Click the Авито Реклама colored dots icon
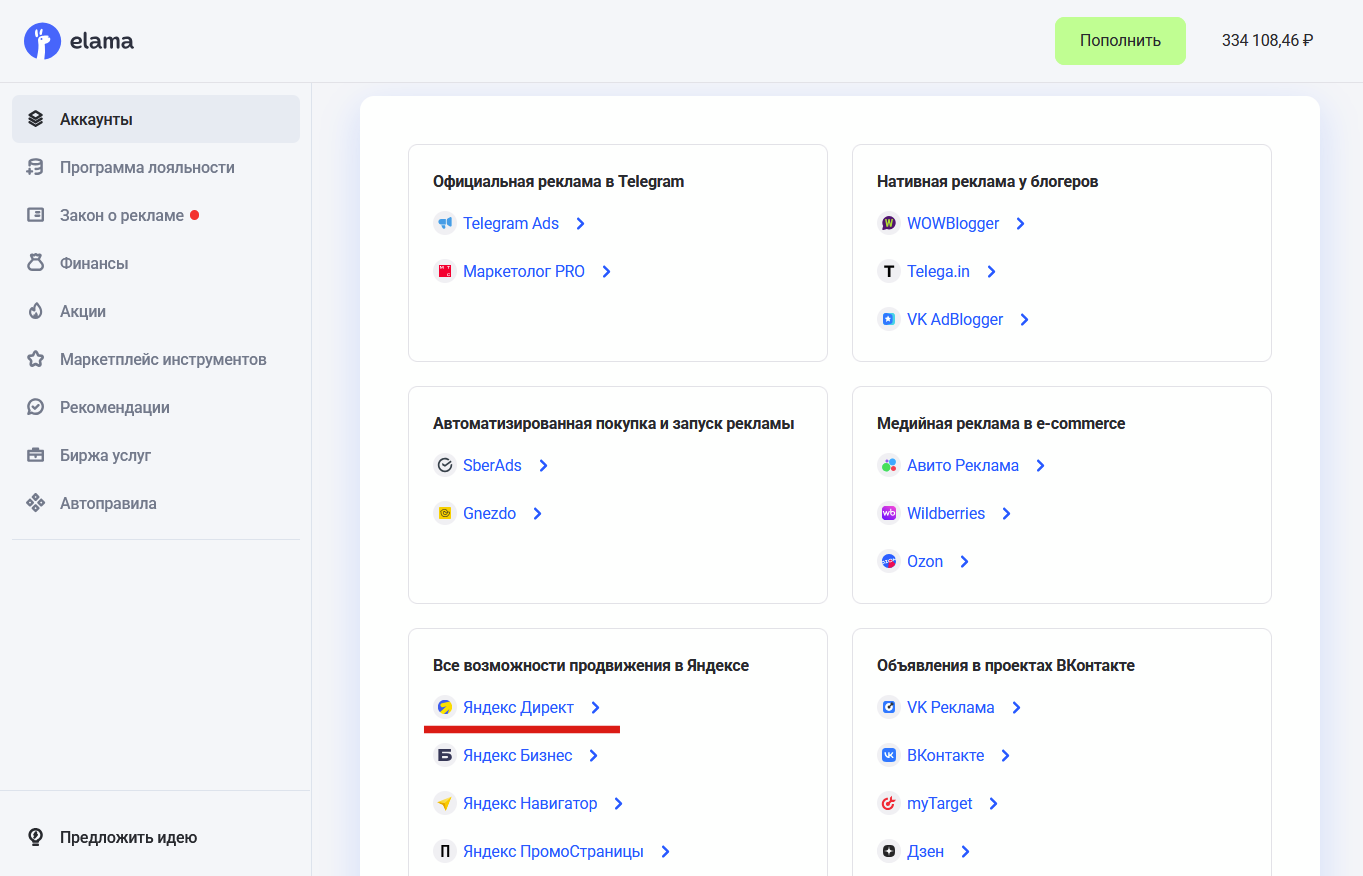This screenshot has height=876, width=1363. pos(888,465)
